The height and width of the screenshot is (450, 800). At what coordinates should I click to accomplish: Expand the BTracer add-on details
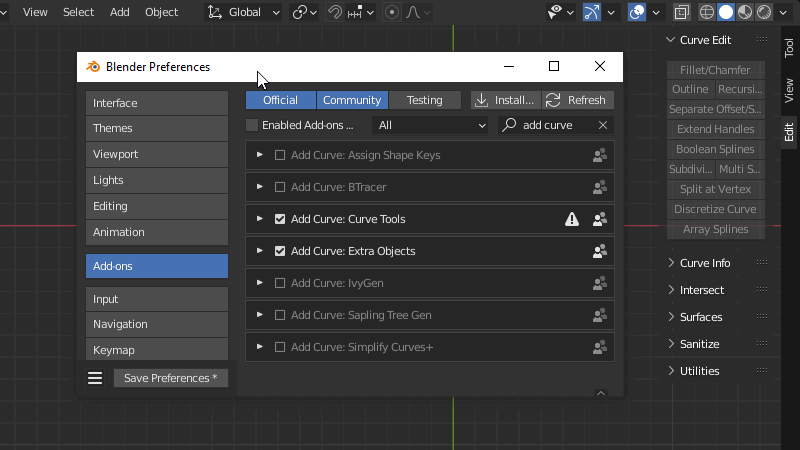[x=260, y=187]
